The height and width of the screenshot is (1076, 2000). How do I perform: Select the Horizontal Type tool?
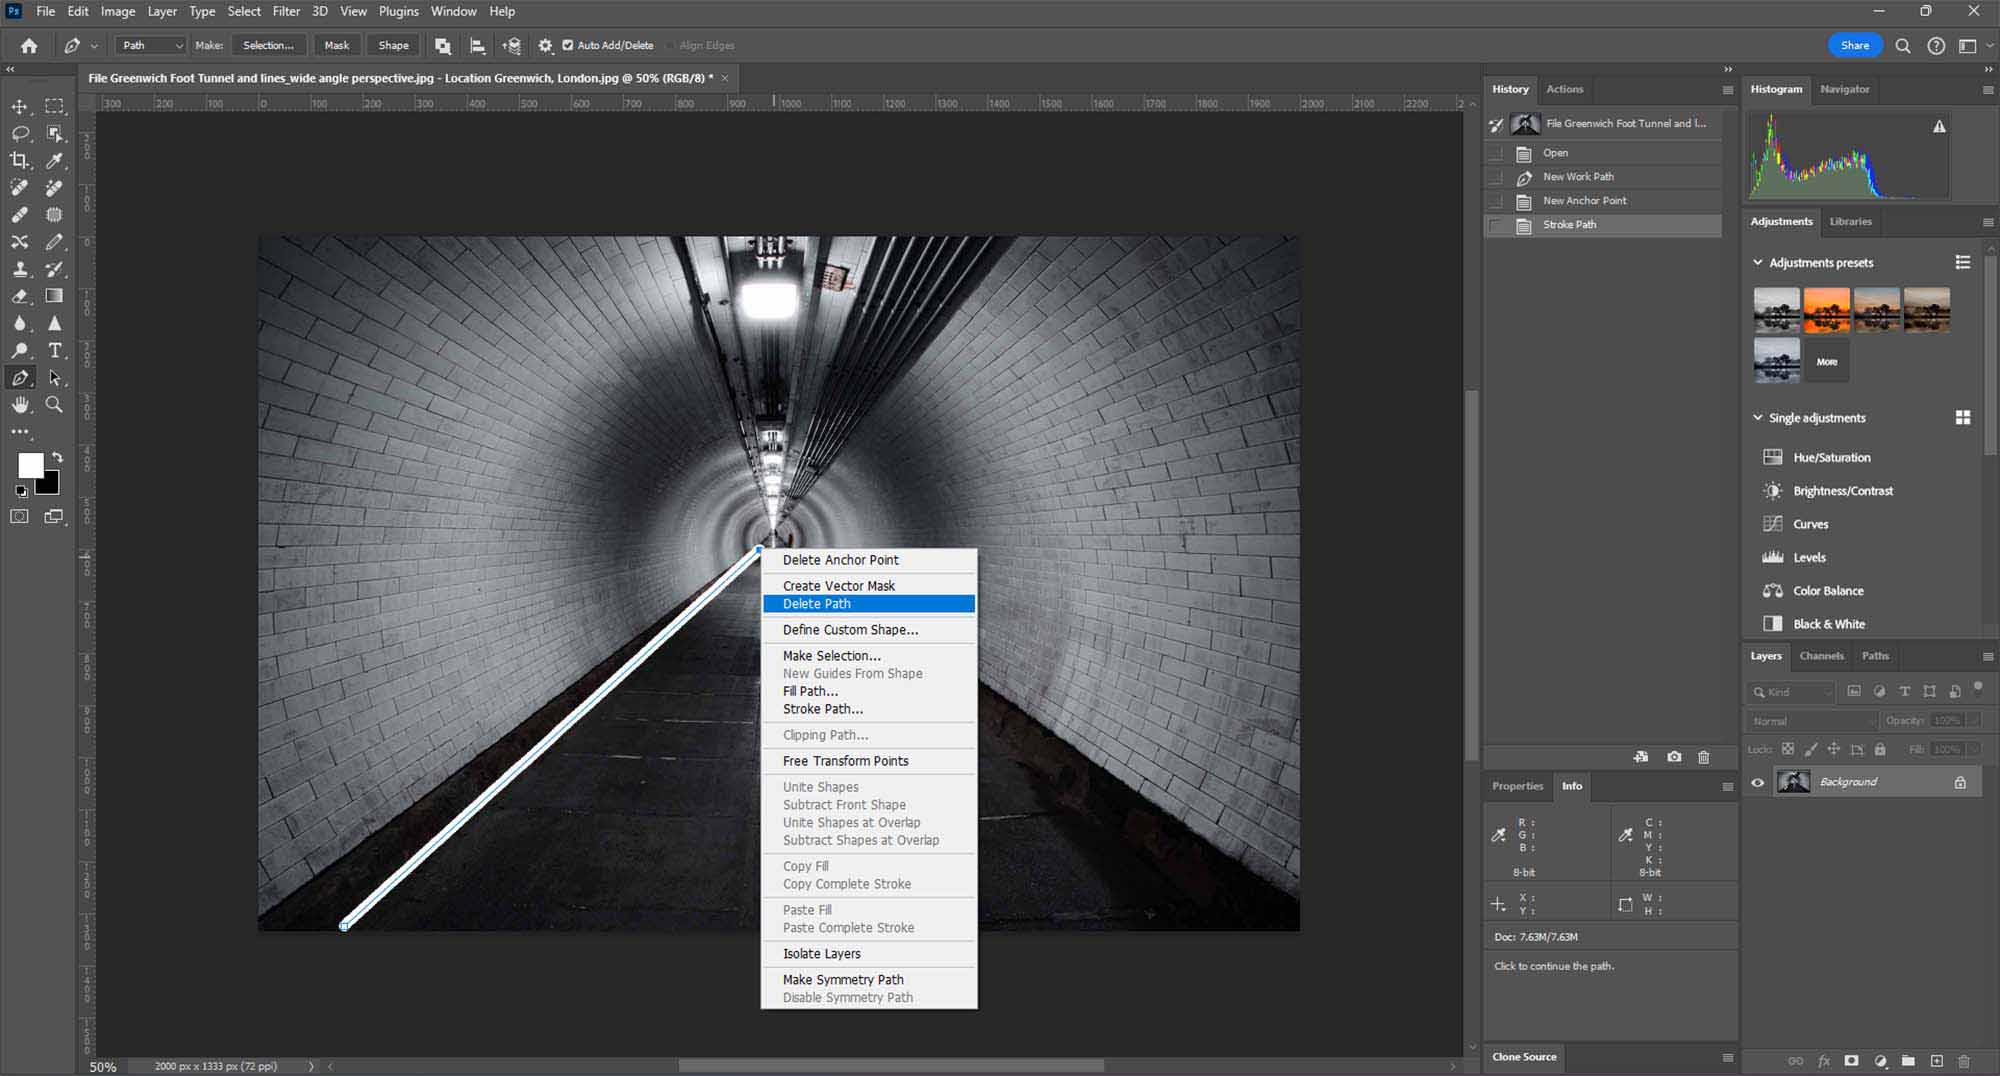55,350
